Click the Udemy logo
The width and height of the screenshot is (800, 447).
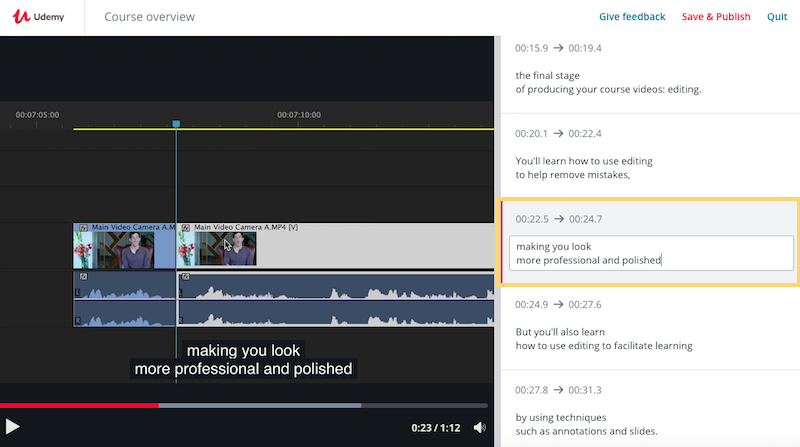point(41,17)
